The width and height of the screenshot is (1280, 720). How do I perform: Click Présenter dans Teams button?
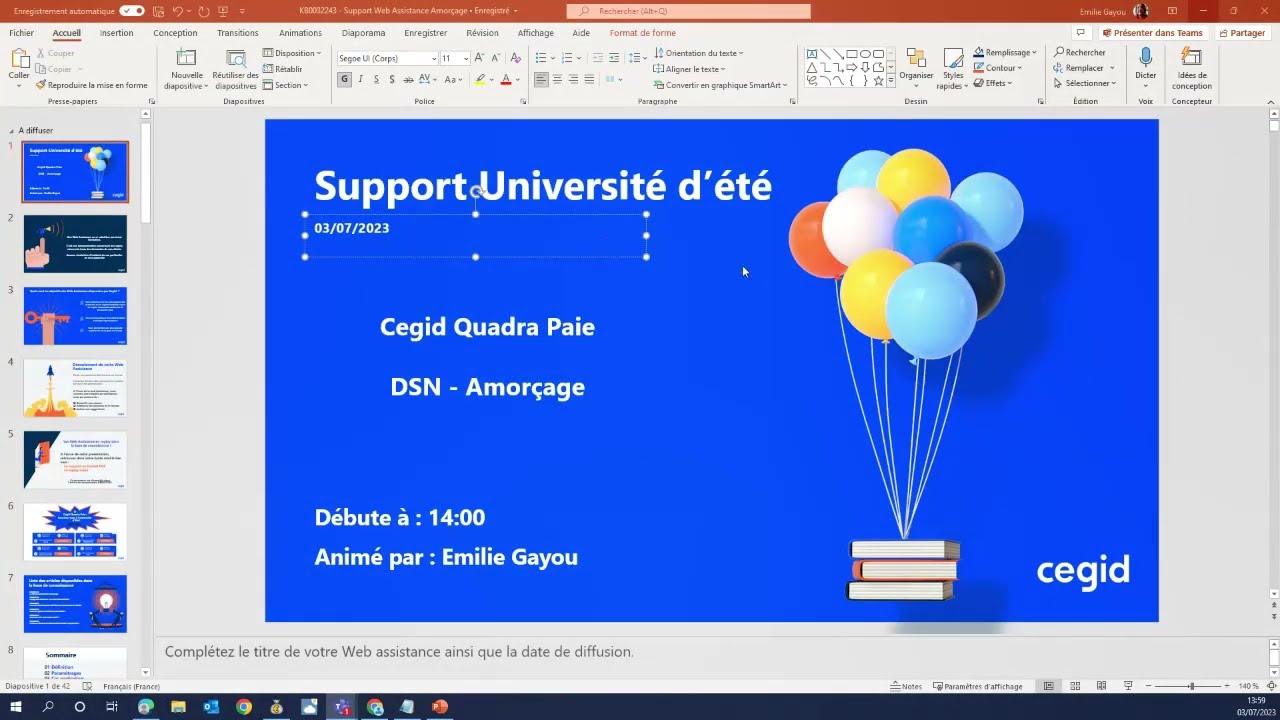1152,33
